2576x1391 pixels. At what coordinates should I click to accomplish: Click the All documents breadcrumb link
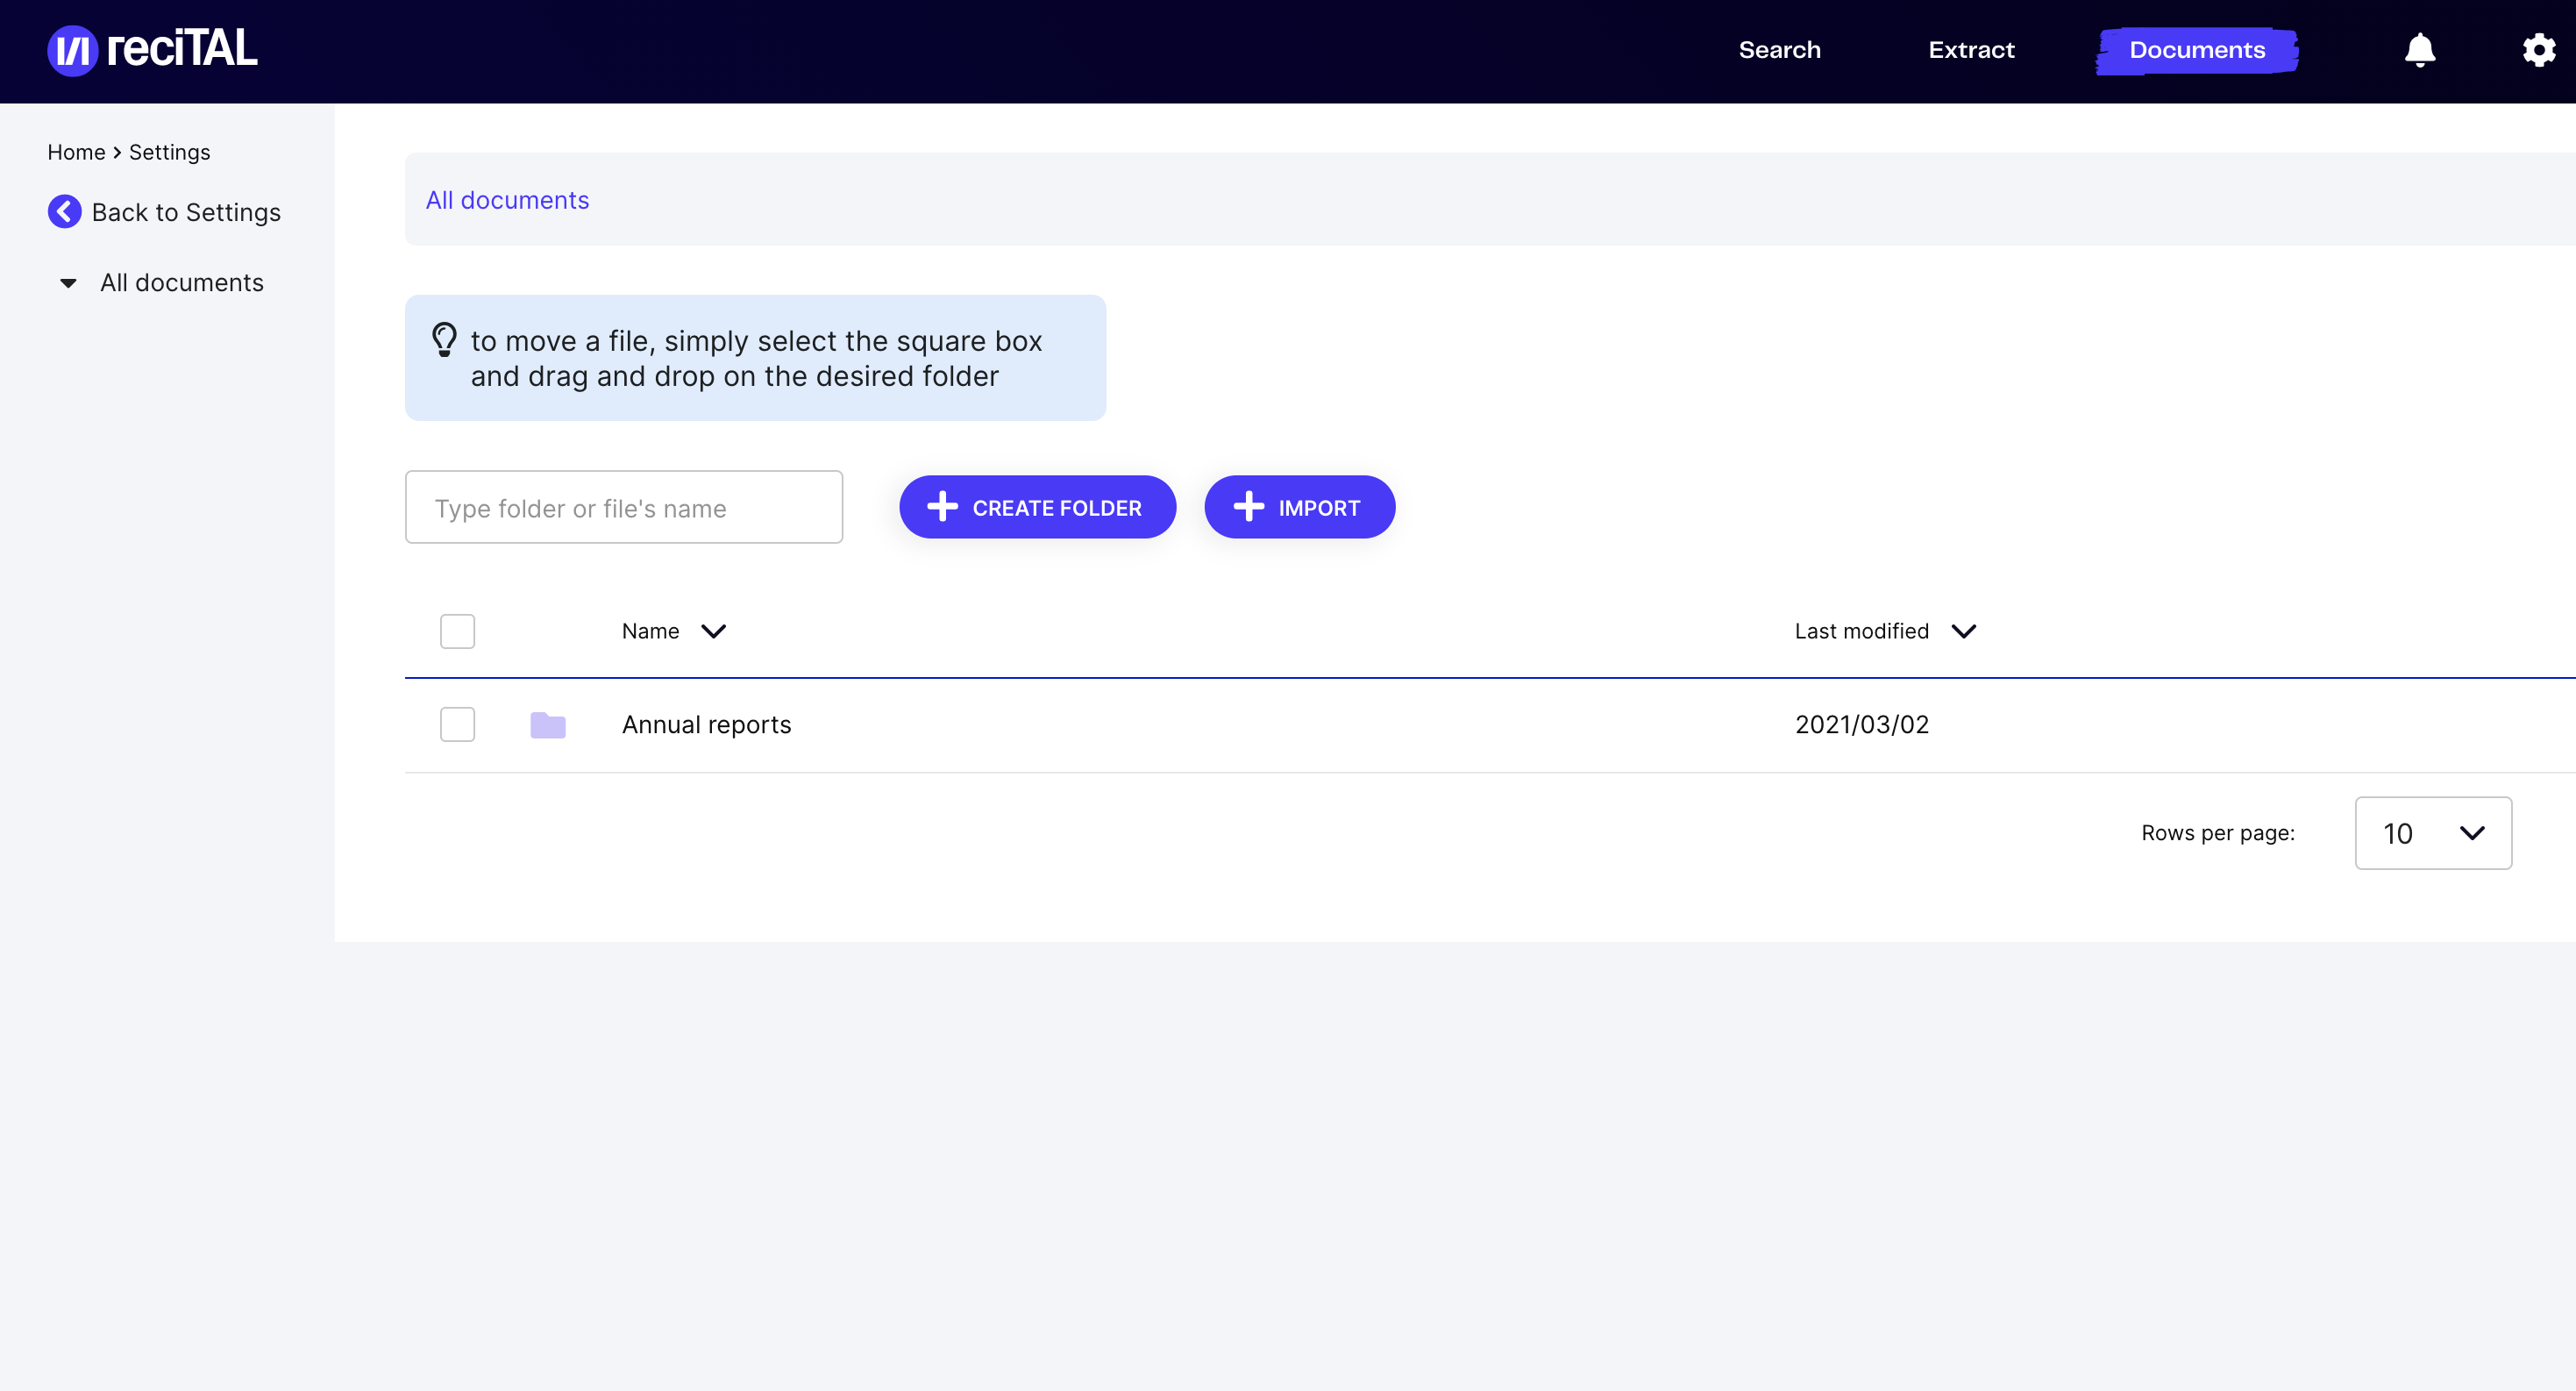[x=507, y=200]
